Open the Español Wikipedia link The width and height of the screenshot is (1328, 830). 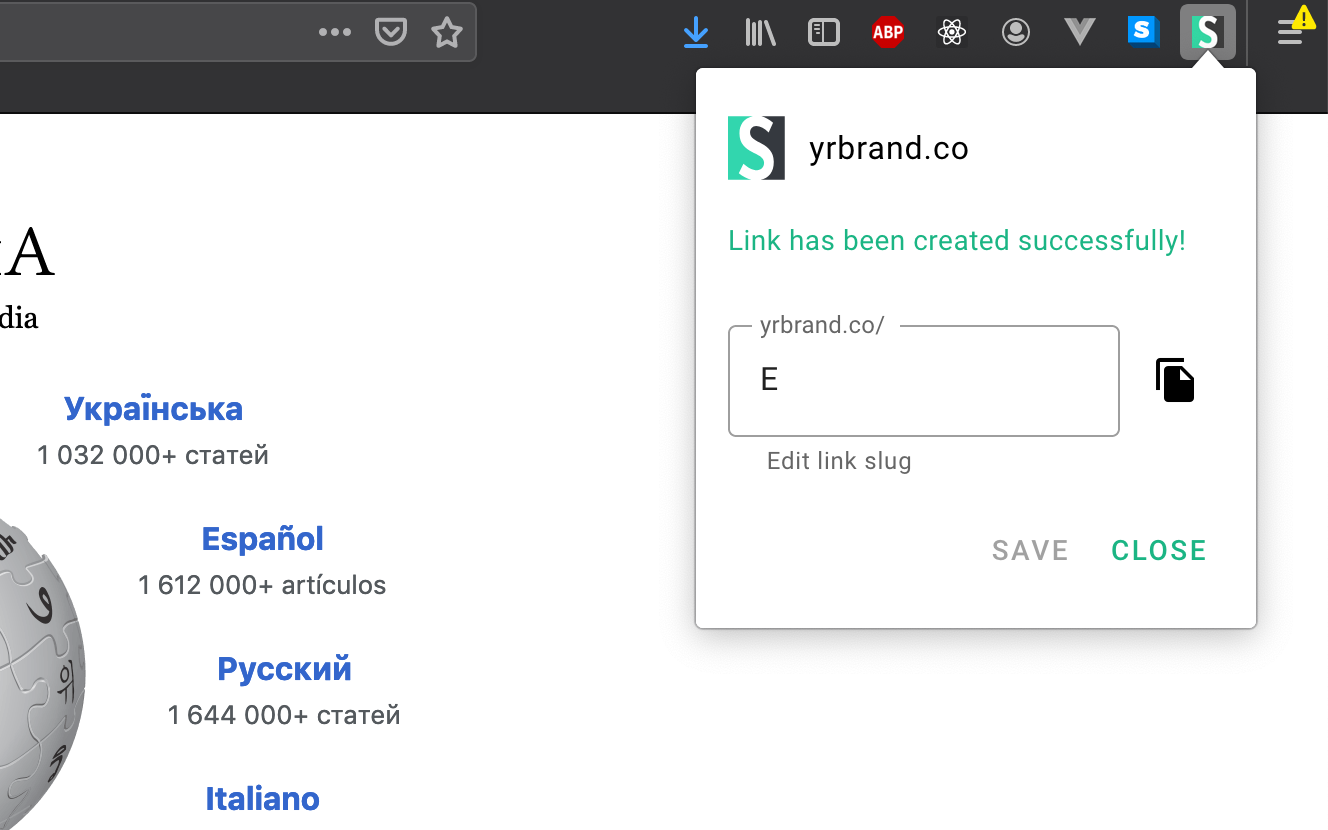click(x=262, y=538)
